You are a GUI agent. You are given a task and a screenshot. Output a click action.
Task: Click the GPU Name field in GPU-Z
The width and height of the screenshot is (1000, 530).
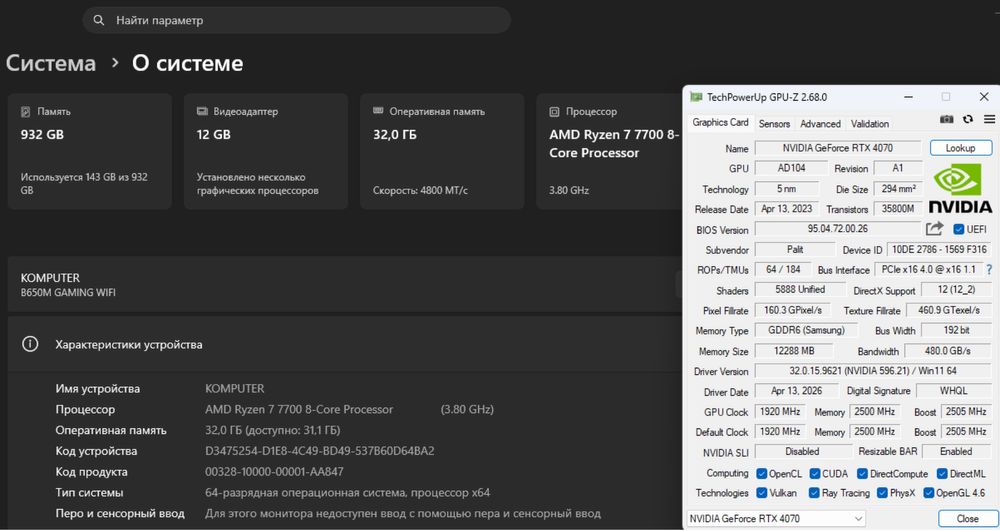[838, 148]
